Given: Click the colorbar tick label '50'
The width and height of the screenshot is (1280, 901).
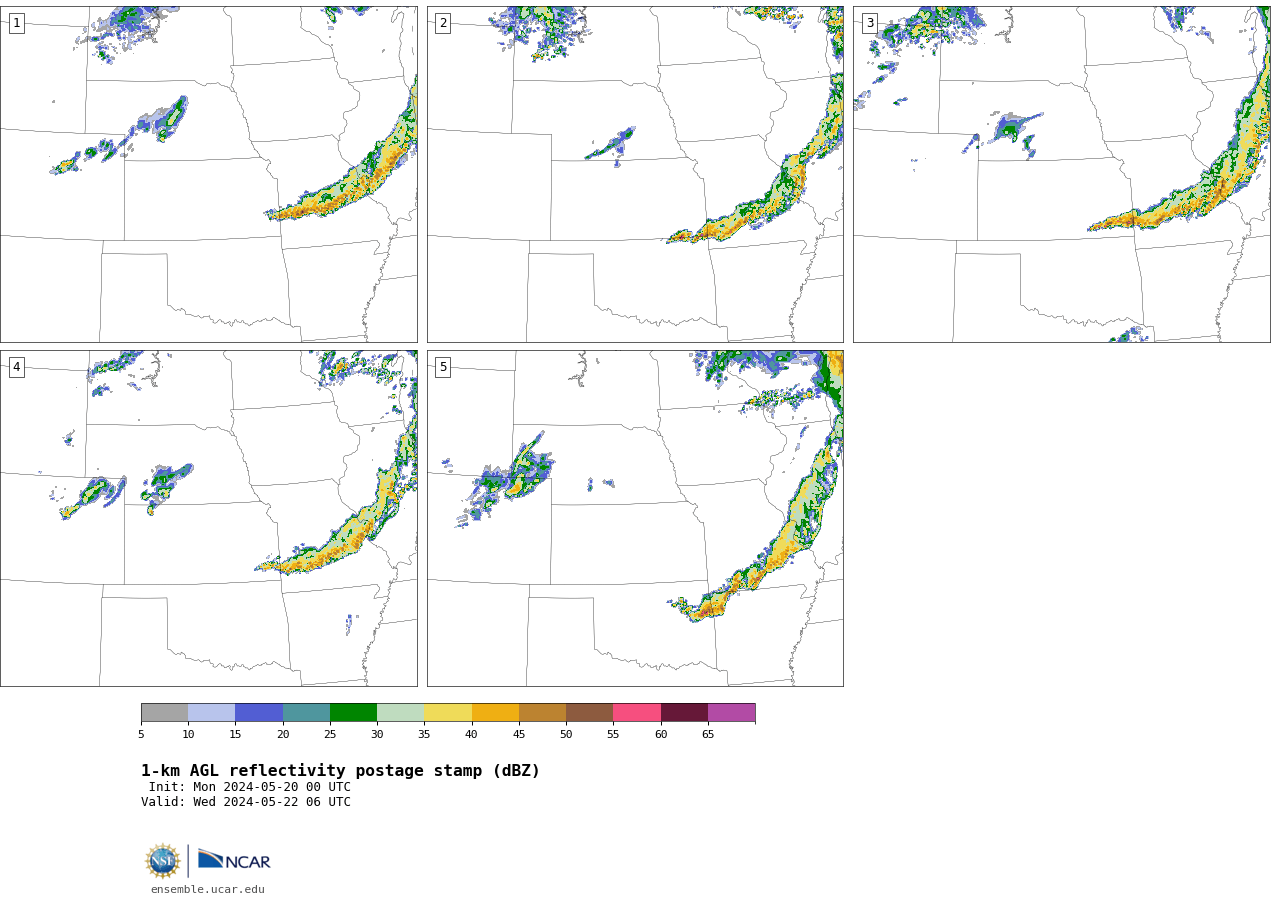Looking at the screenshot, I should pos(566,735).
